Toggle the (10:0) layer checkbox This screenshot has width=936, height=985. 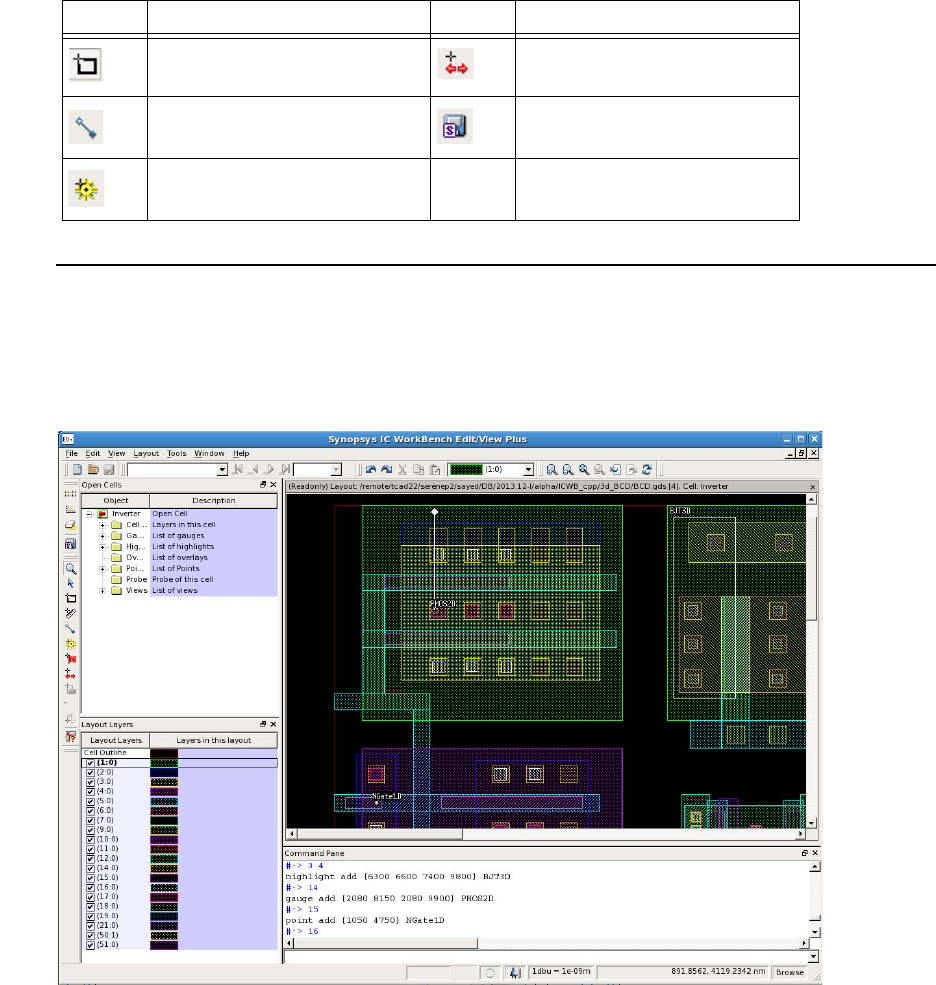(x=90, y=840)
